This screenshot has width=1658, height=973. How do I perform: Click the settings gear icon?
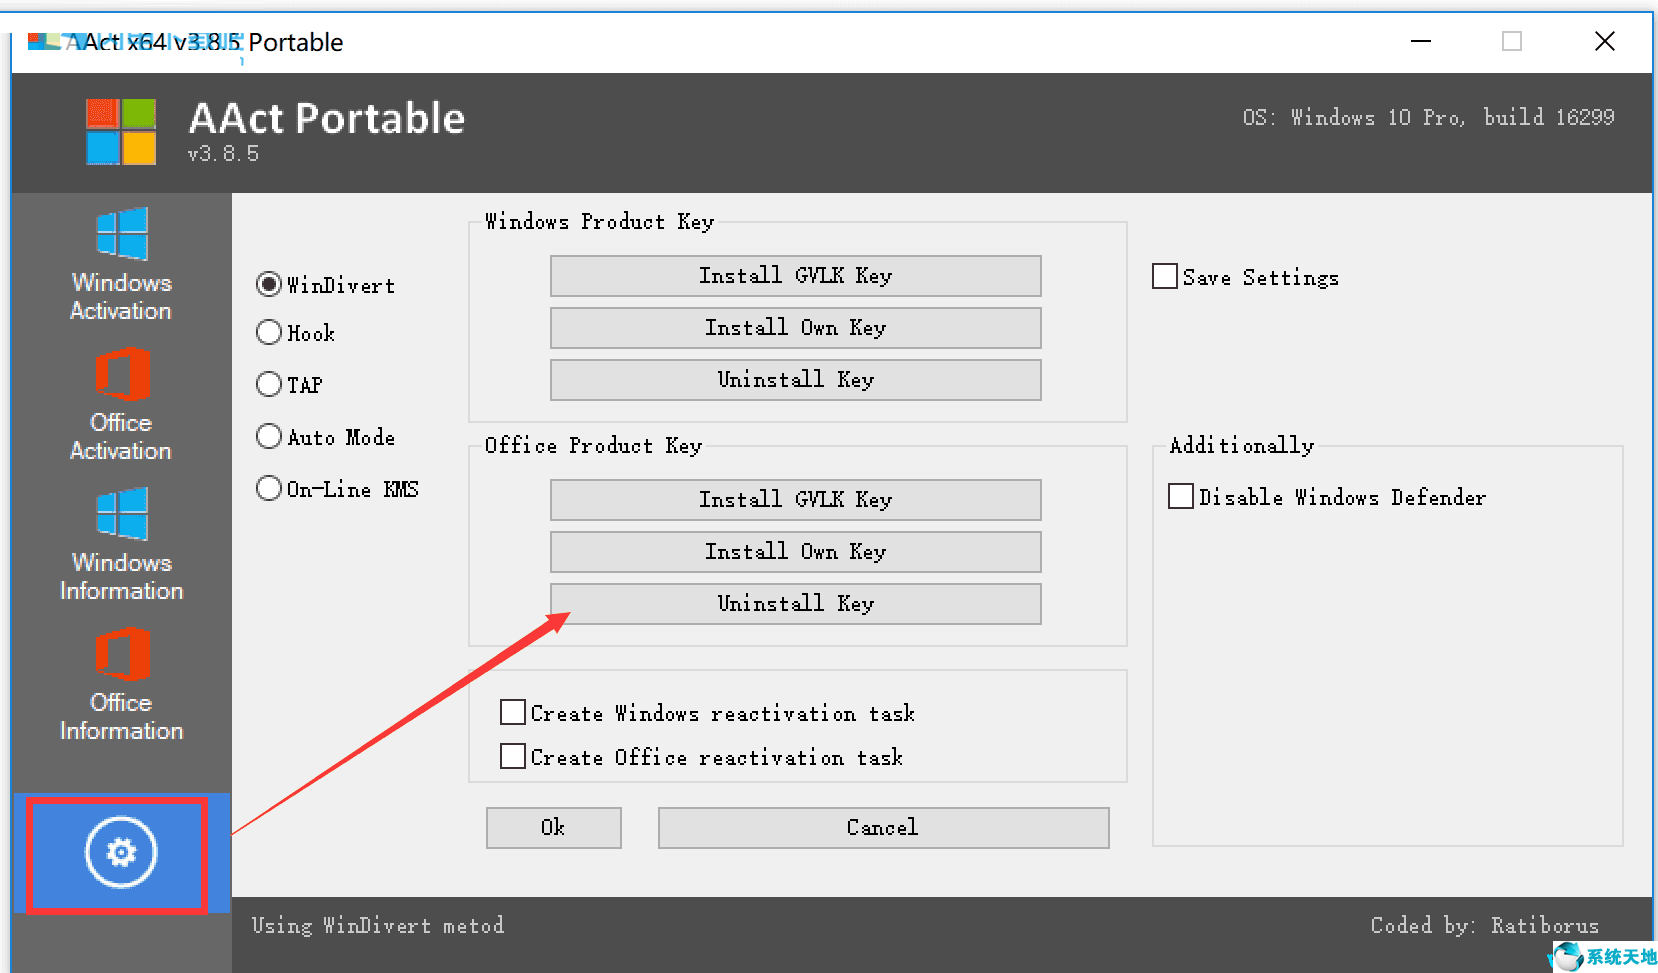[121, 853]
